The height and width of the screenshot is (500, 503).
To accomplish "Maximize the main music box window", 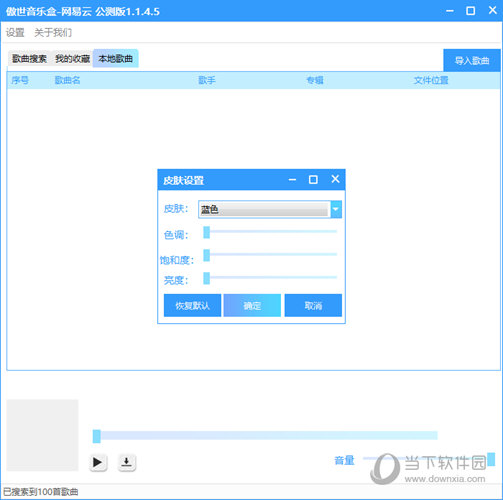I will pos(470,11).
